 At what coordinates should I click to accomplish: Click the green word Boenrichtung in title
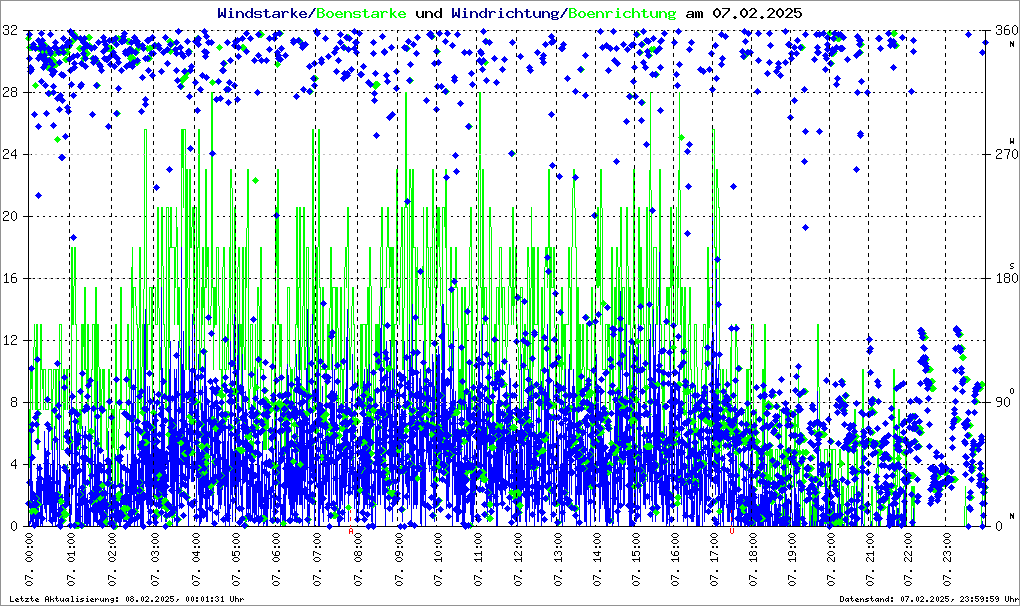coord(622,13)
